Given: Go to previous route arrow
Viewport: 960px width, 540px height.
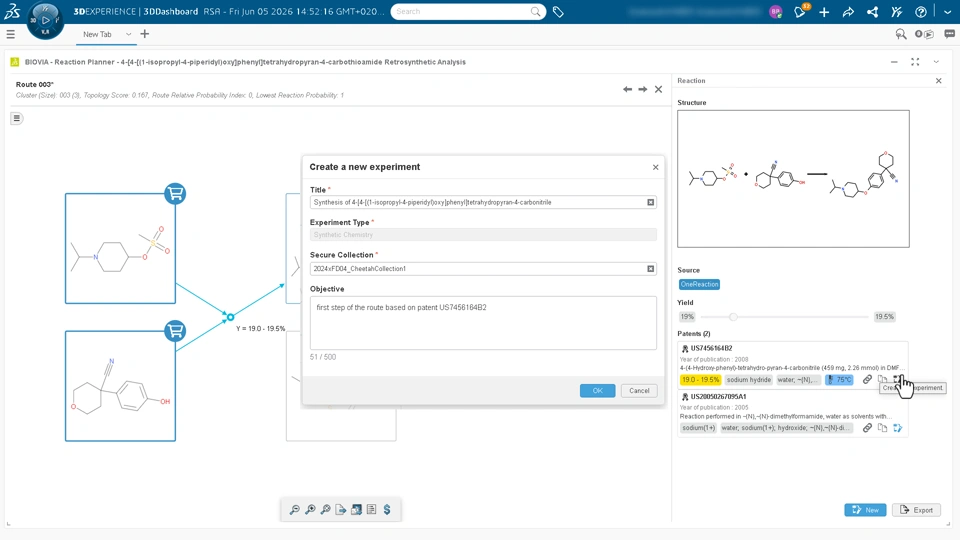Looking at the screenshot, I should click(x=628, y=89).
